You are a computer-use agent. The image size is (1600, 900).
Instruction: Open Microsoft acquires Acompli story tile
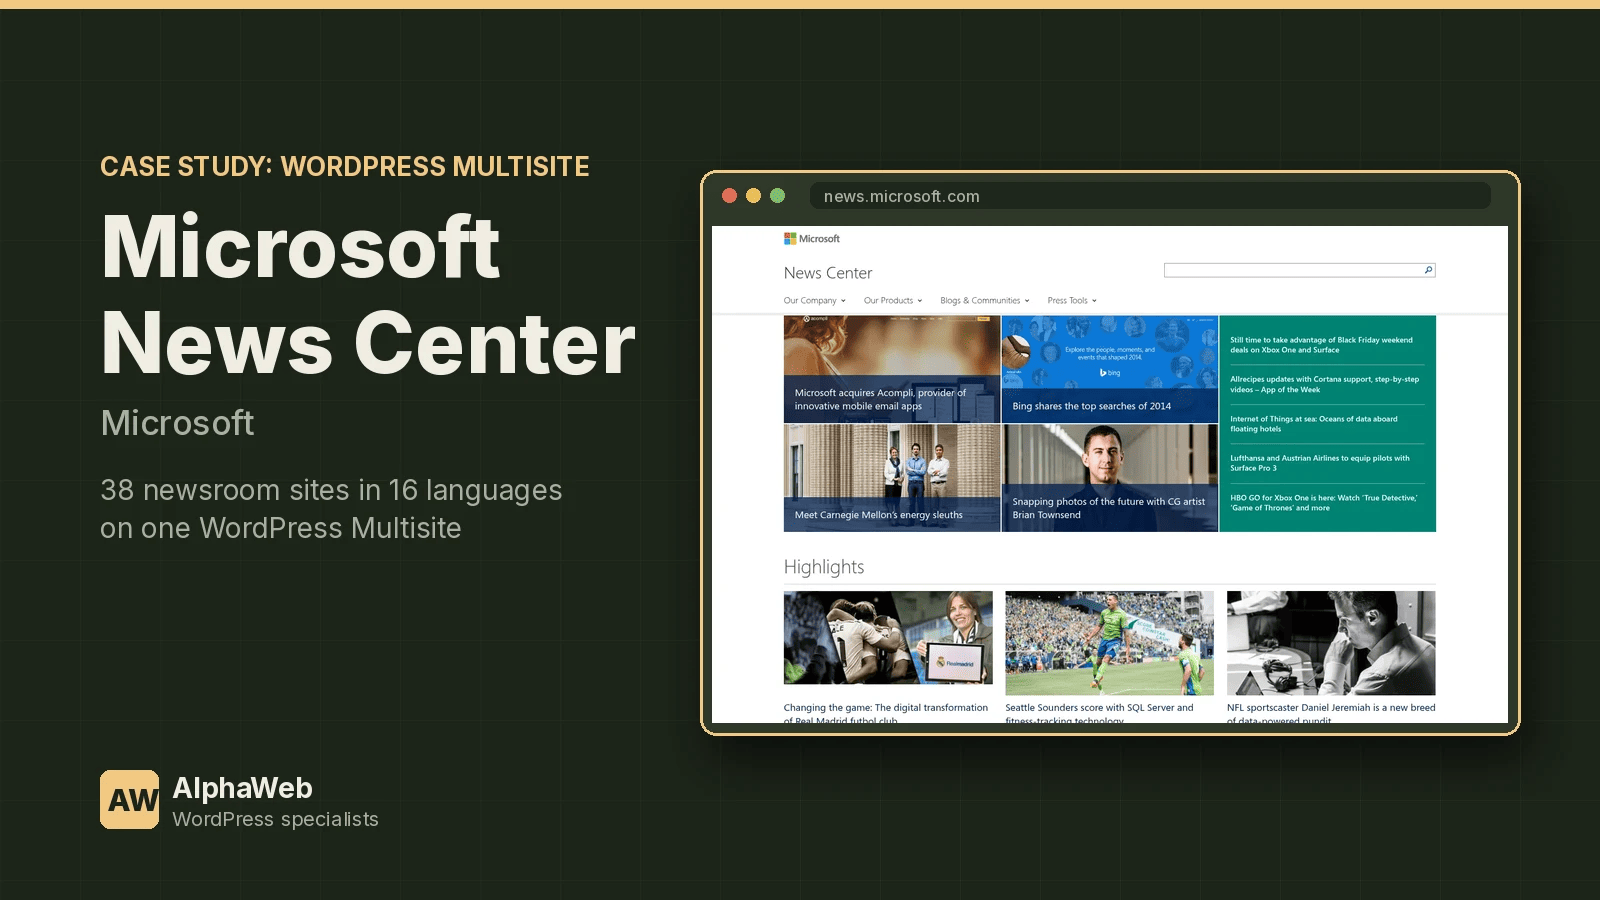[x=892, y=369]
